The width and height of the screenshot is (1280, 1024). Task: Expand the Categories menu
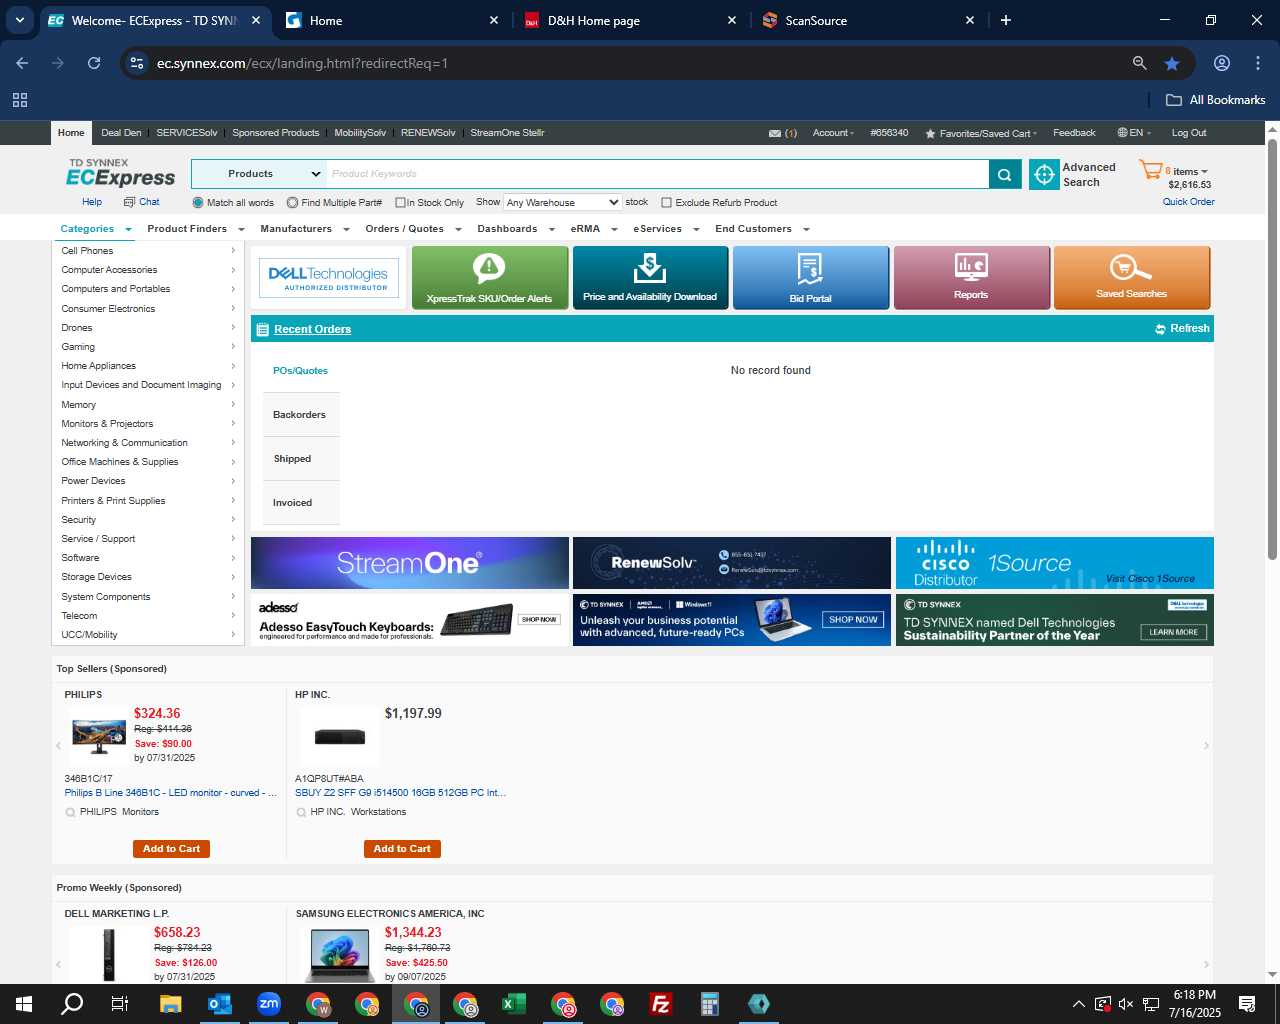[96, 229]
